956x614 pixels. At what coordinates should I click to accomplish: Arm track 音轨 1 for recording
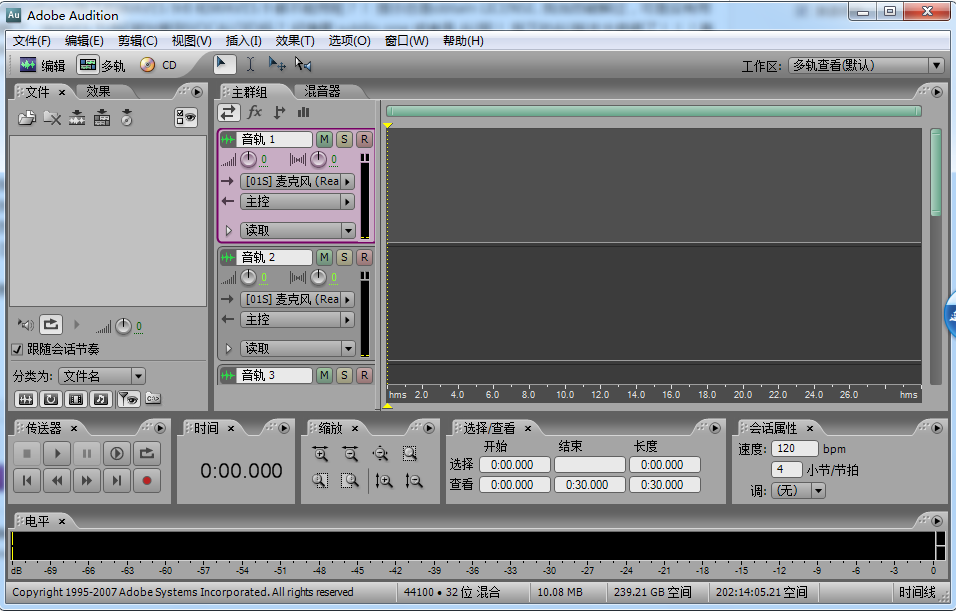365,139
